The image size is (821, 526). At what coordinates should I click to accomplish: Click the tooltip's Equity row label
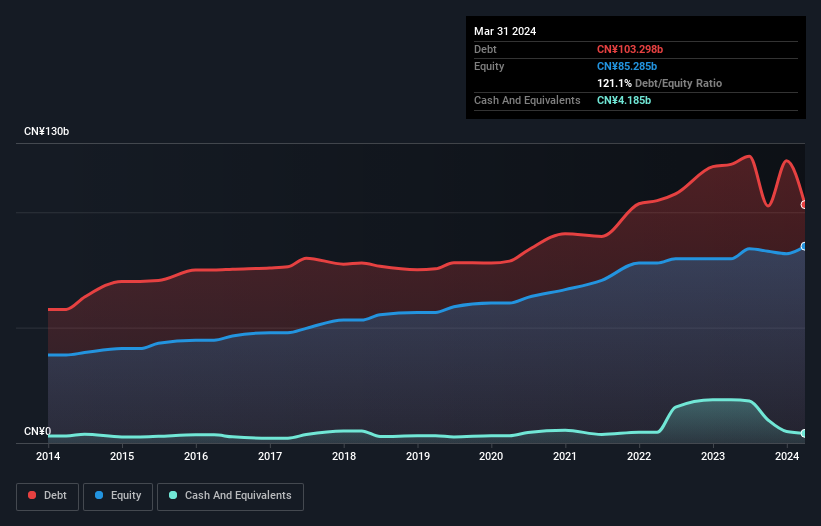point(489,66)
